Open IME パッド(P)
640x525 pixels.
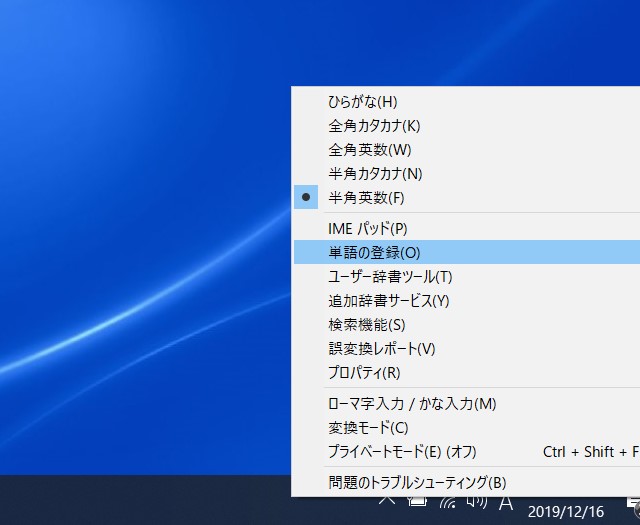[467, 228]
